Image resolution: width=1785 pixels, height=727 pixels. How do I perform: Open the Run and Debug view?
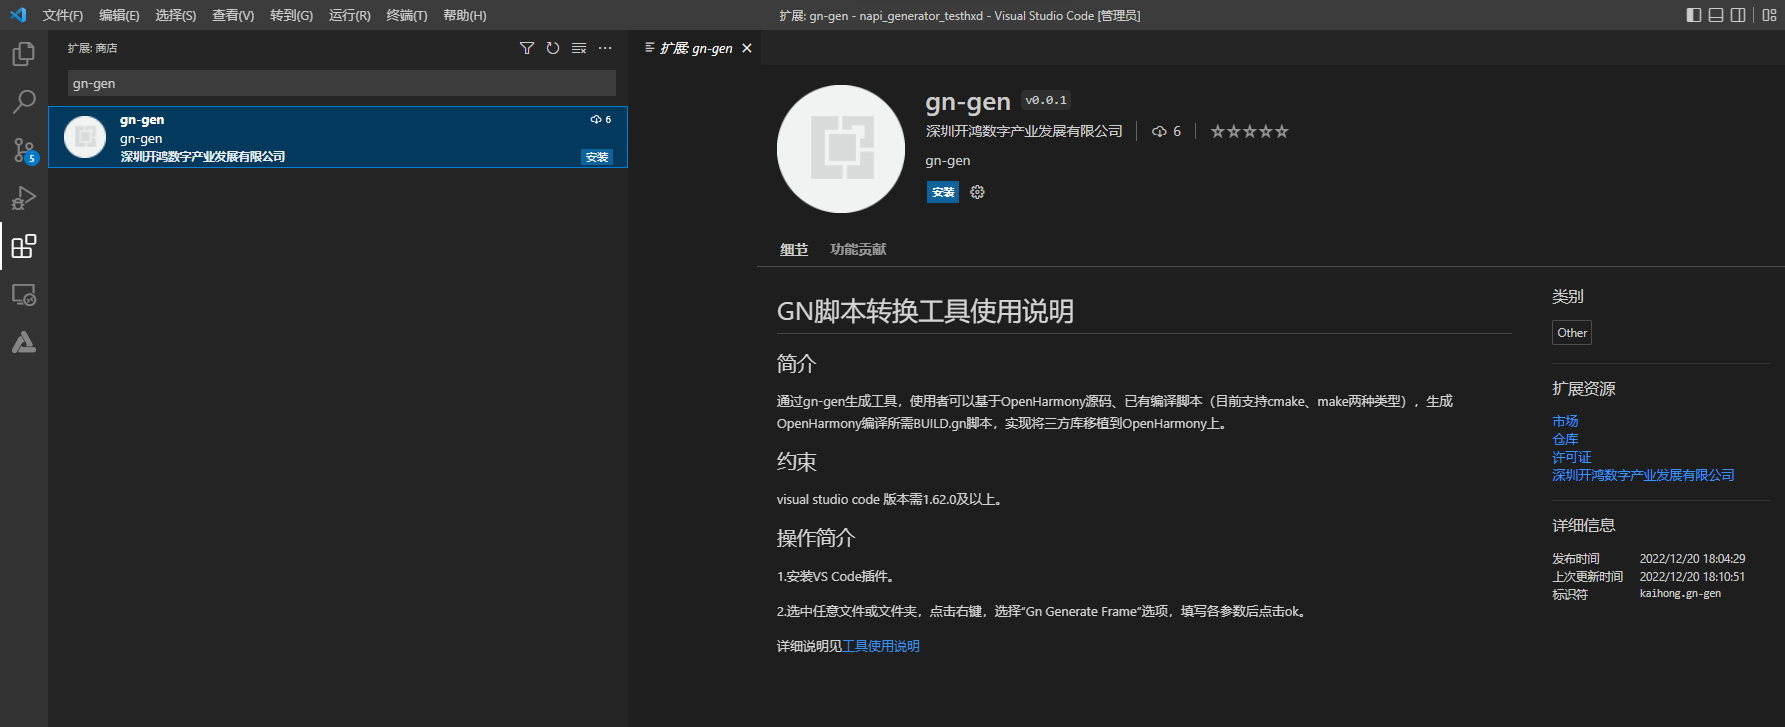point(24,198)
